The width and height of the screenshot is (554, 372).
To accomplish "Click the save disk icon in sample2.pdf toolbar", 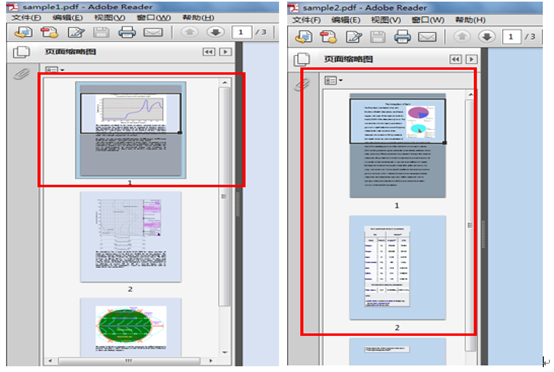I will click(378, 37).
